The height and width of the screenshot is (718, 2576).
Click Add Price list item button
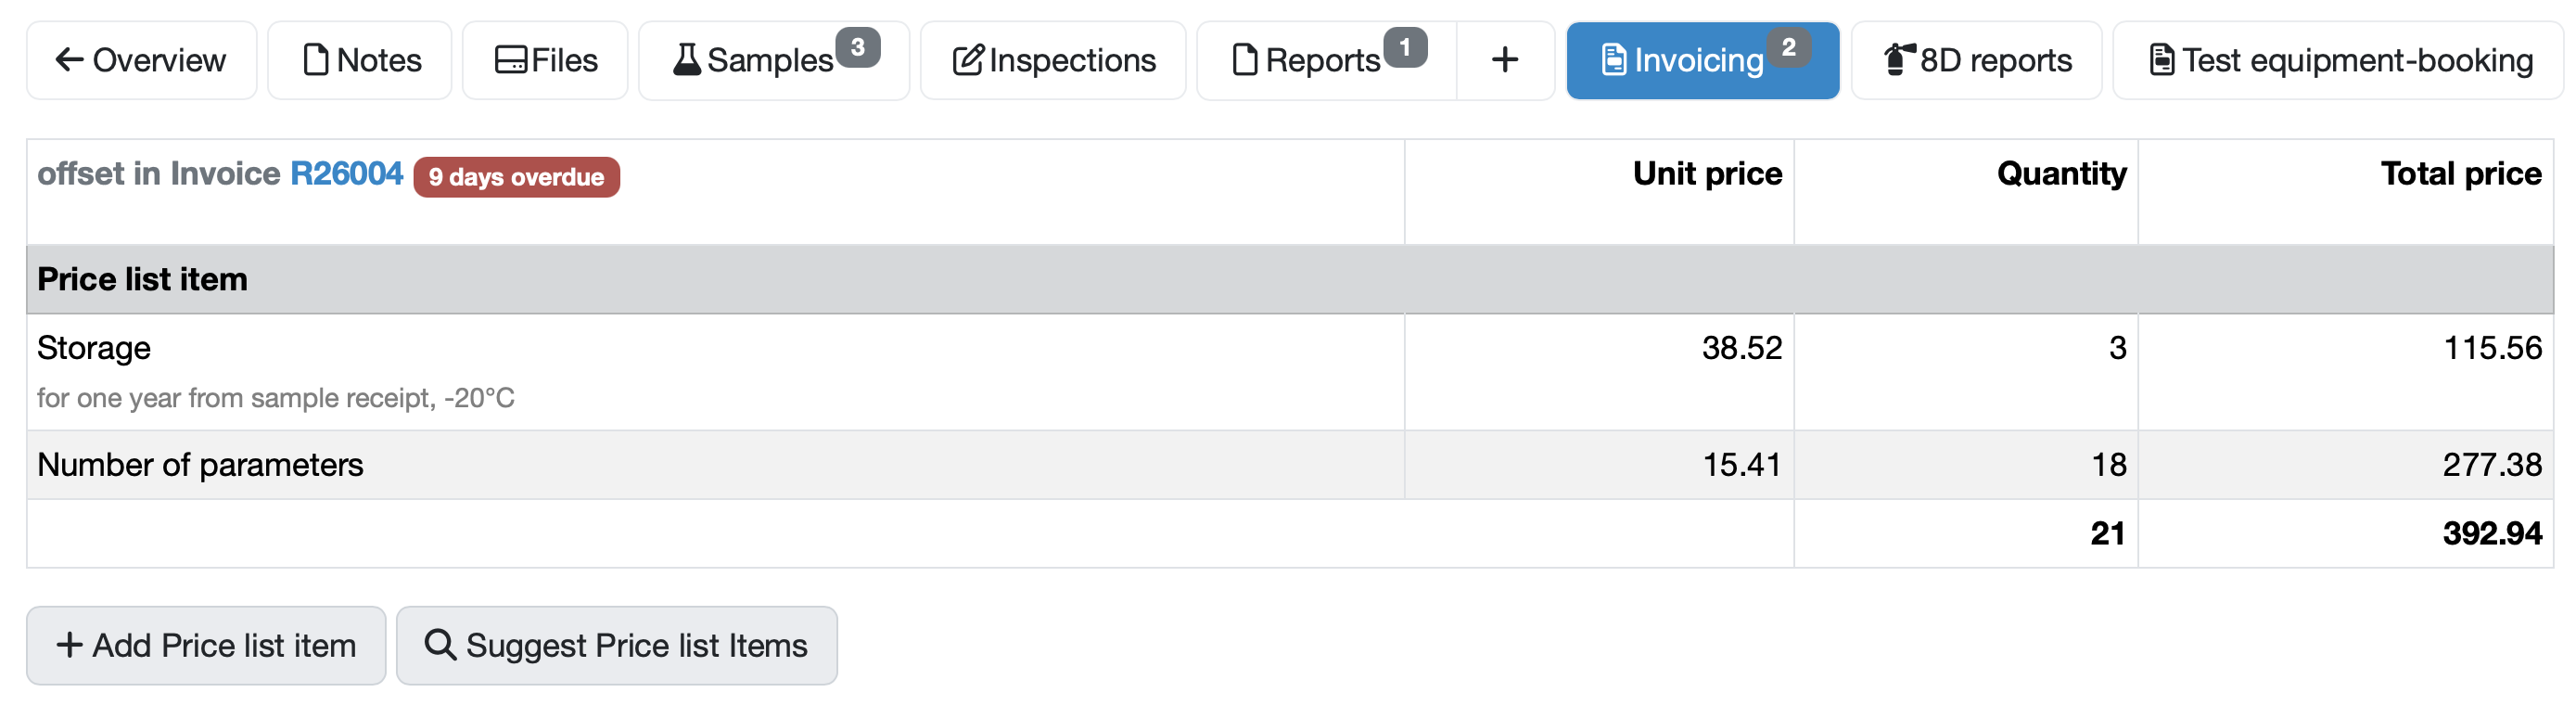coord(206,645)
